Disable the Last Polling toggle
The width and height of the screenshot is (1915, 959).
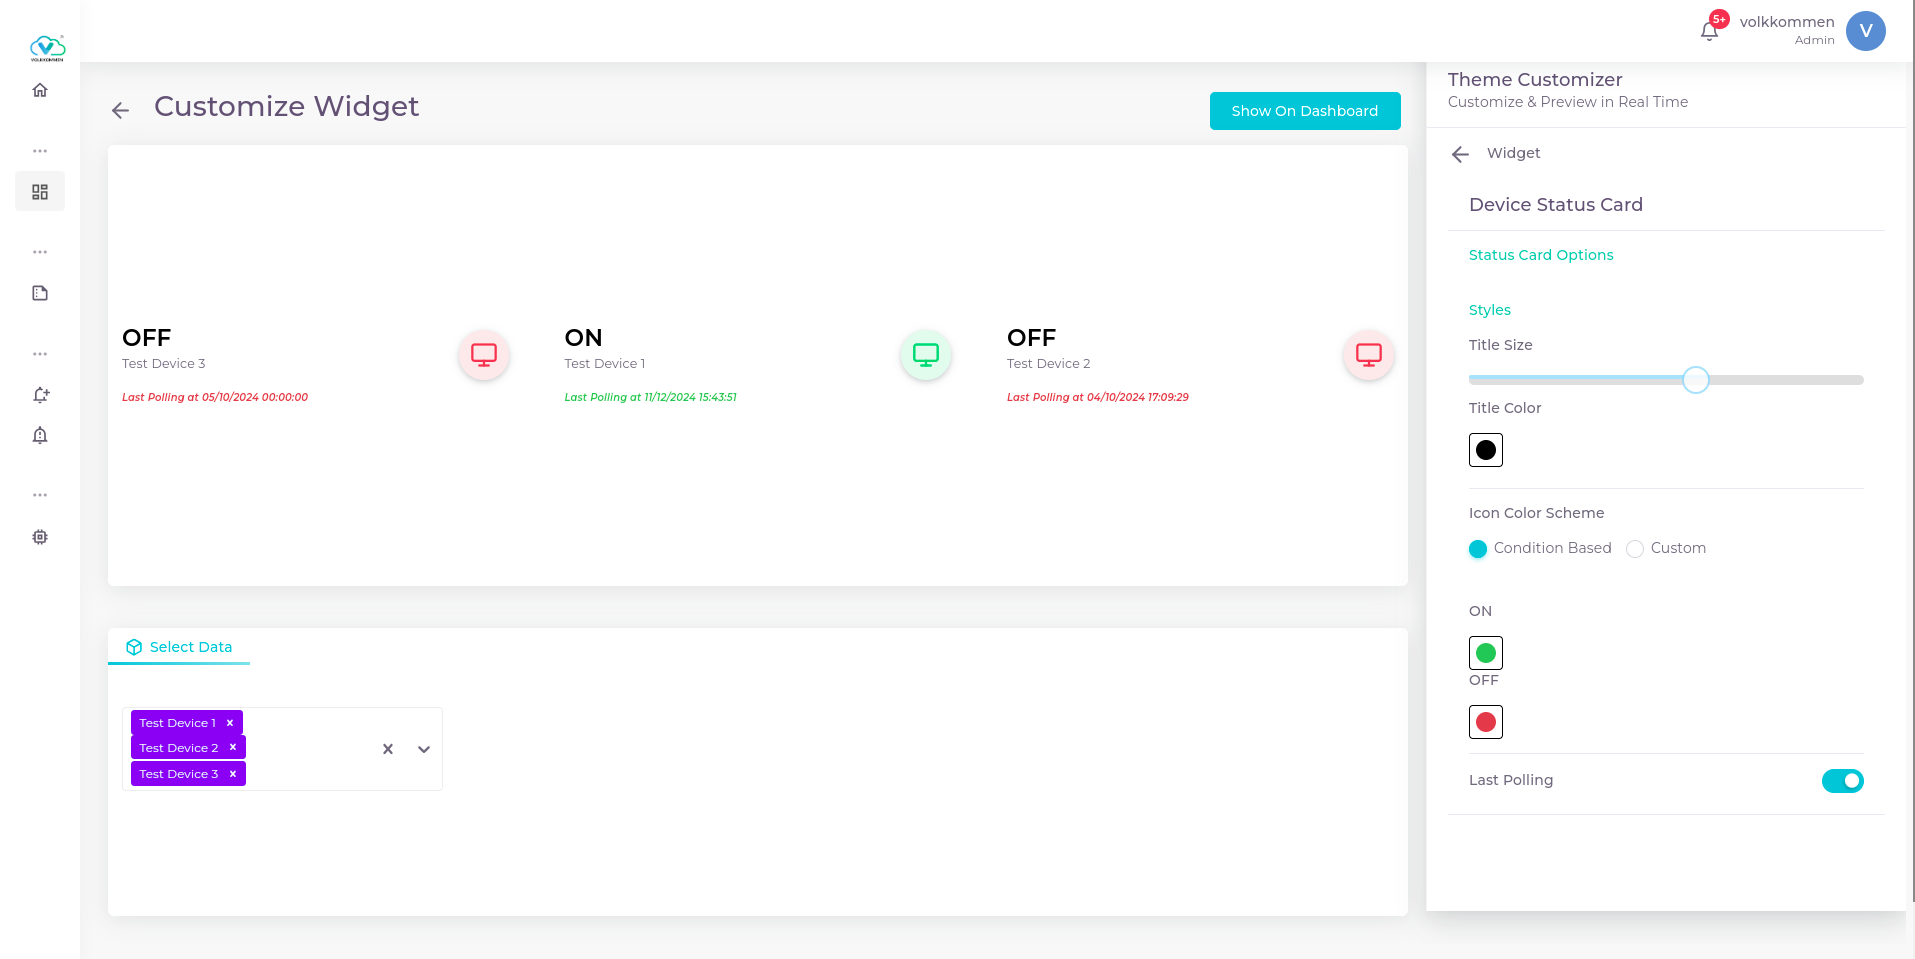click(x=1842, y=780)
